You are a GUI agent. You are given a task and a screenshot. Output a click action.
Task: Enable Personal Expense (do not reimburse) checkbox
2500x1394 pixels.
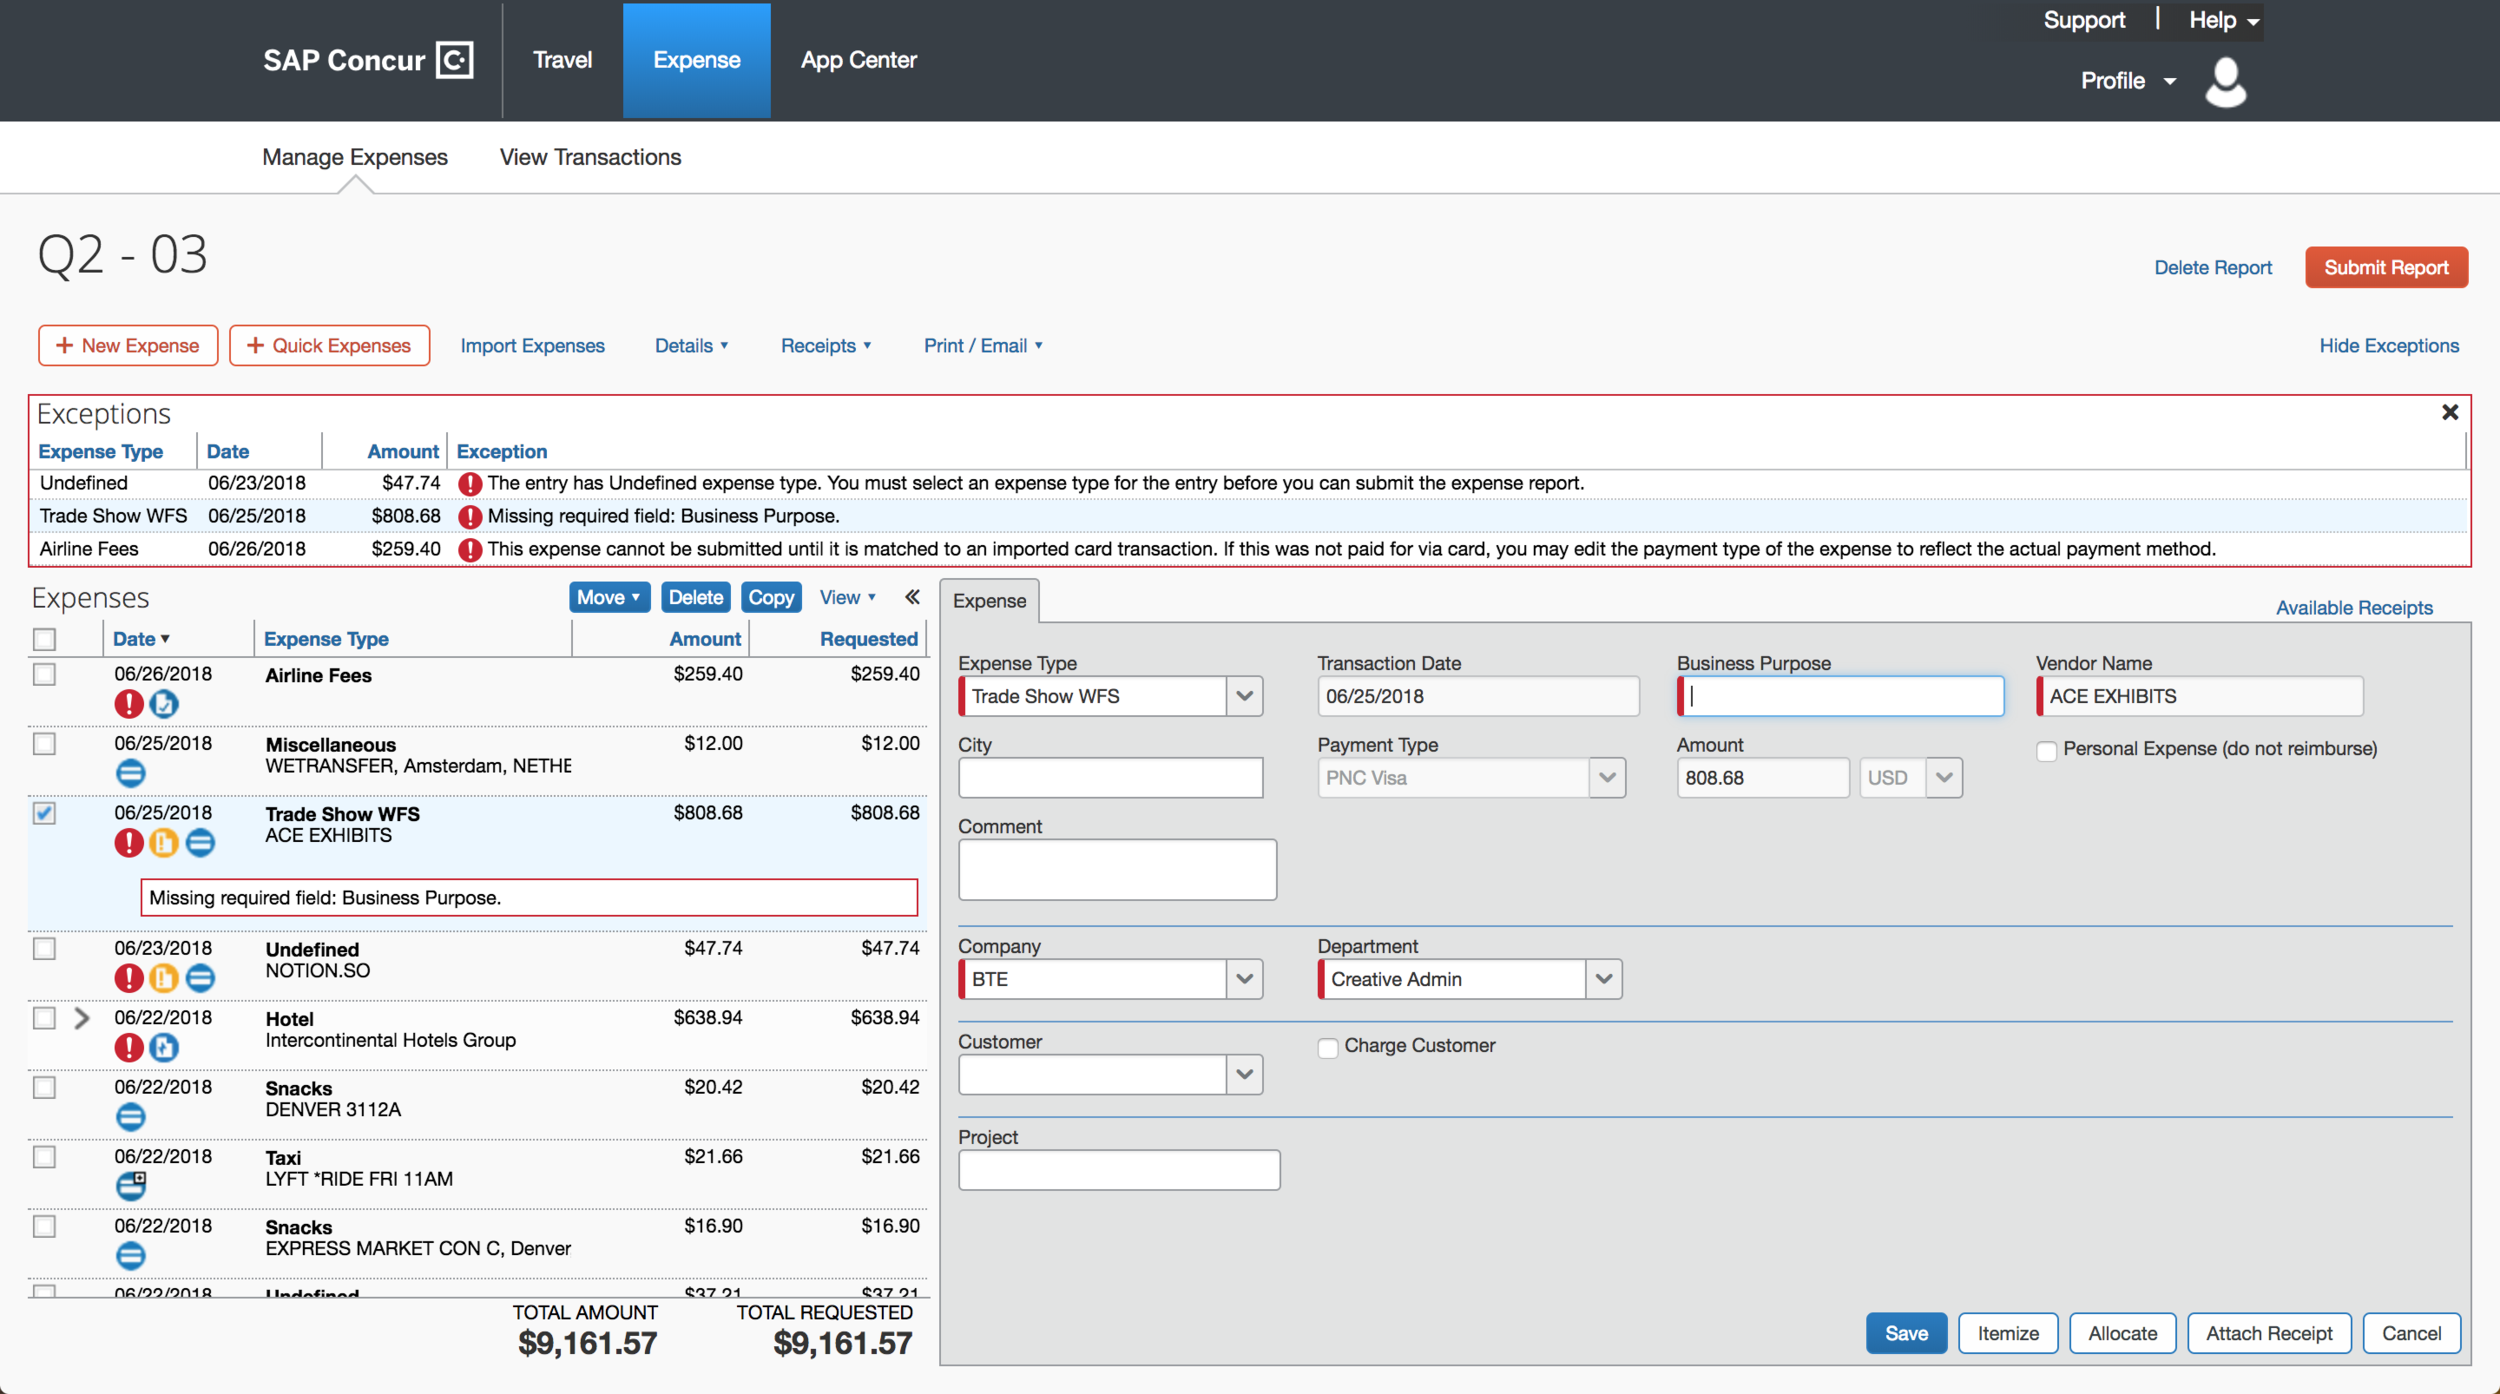point(2046,751)
